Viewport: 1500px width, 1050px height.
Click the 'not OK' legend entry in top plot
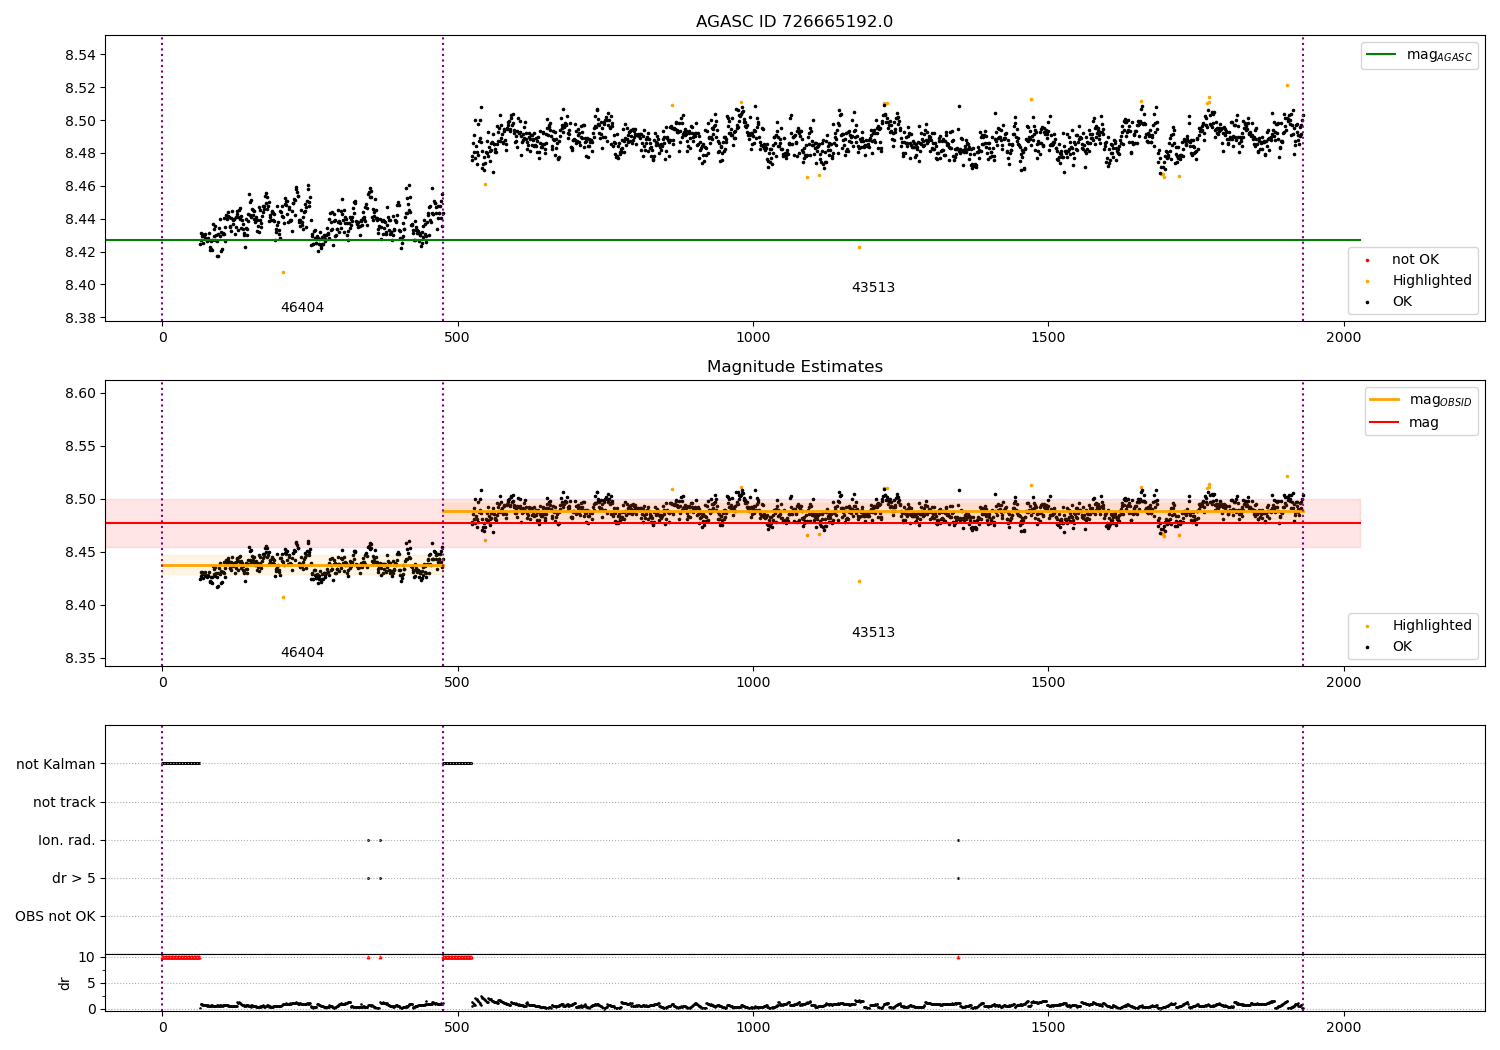[x=1415, y=260]
